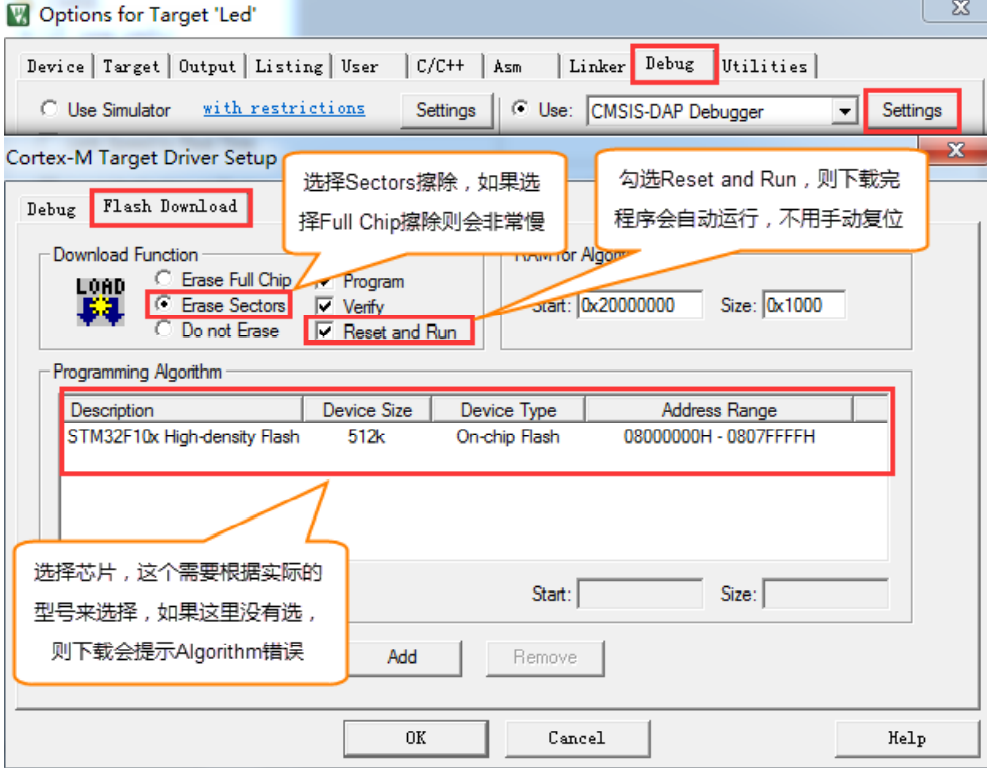Click the Address Range column header
This screenshot has width=987, height=768.
(719, 410)
